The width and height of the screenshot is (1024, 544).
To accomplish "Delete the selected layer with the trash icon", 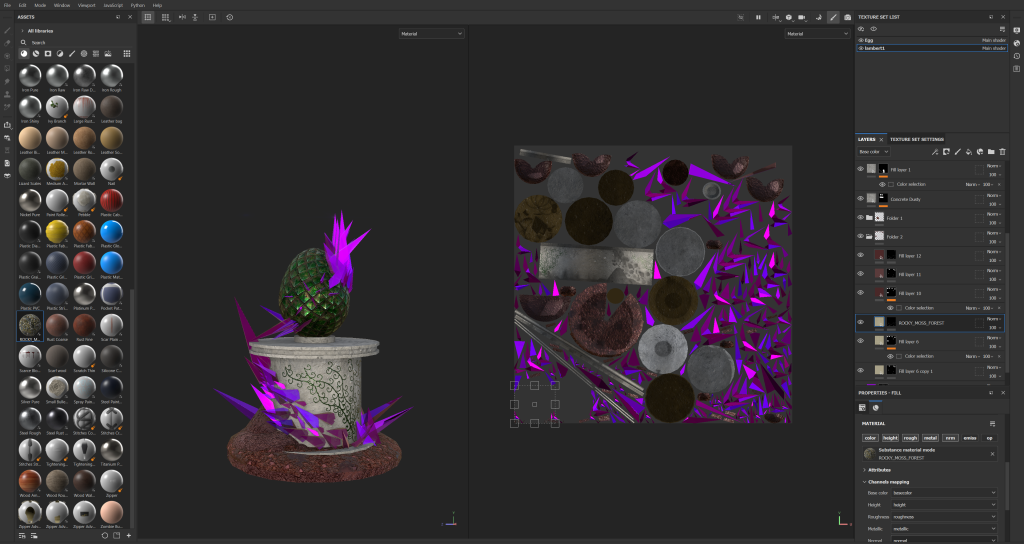I will [1002, 152].
